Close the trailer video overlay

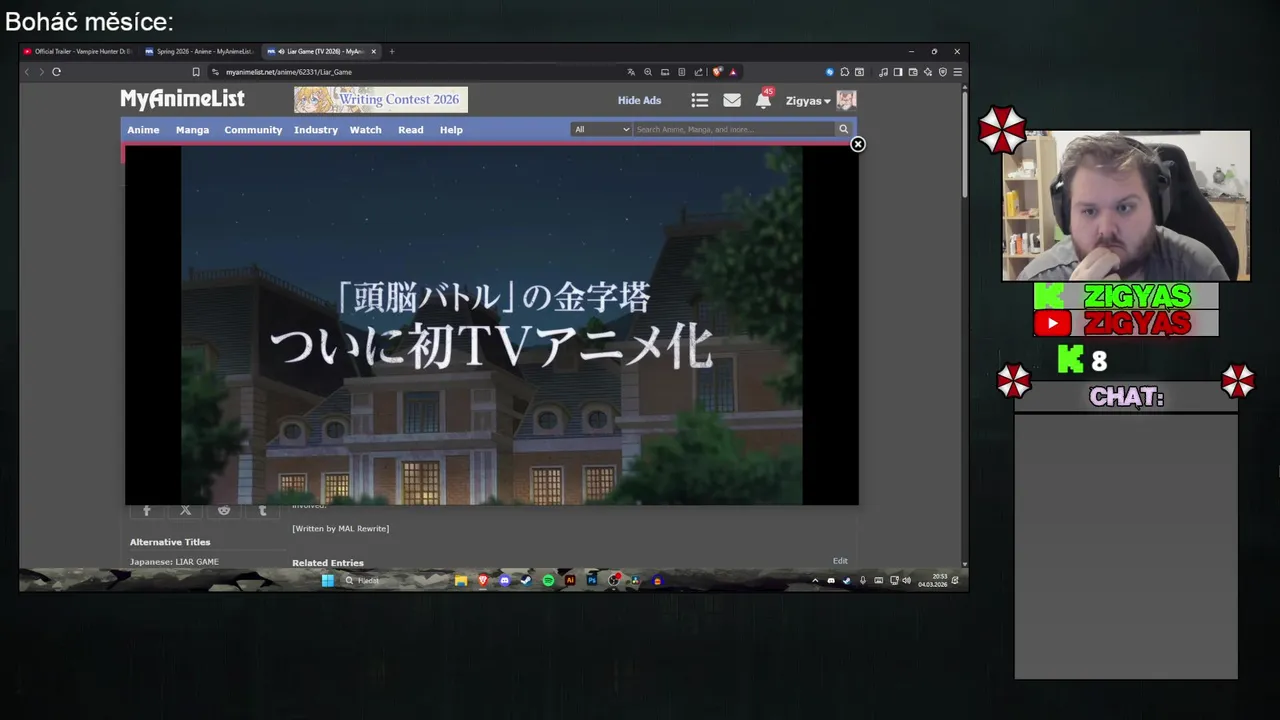tap(857, 144)
